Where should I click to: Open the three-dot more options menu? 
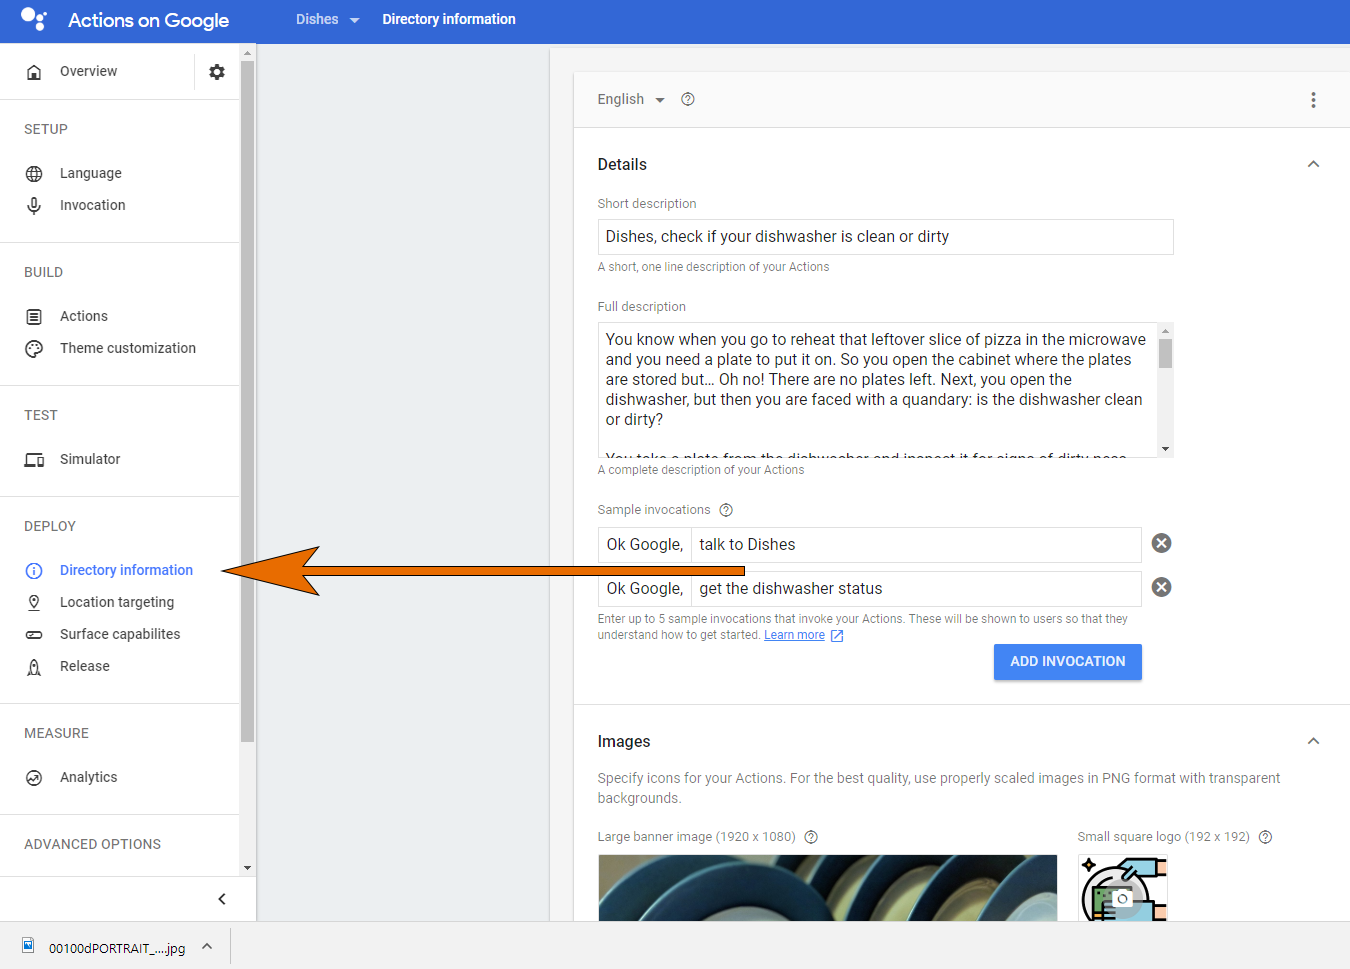(1313, 100)
